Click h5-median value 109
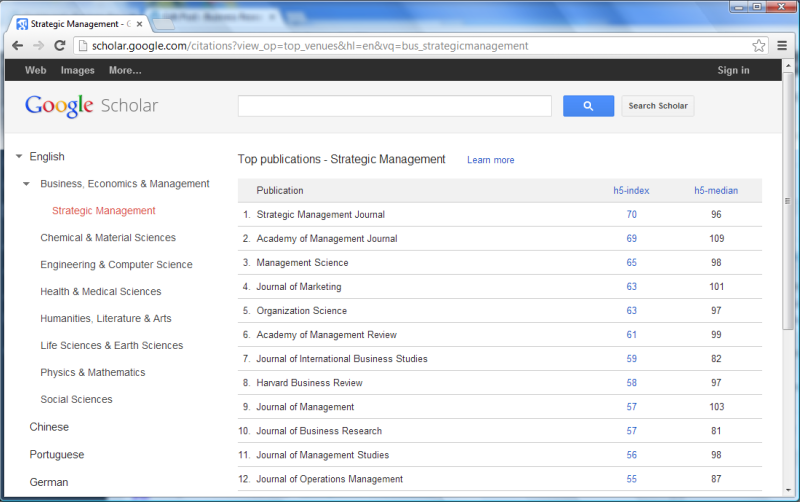The height and width of the screenshot is (502, 800). click(716, 239)
